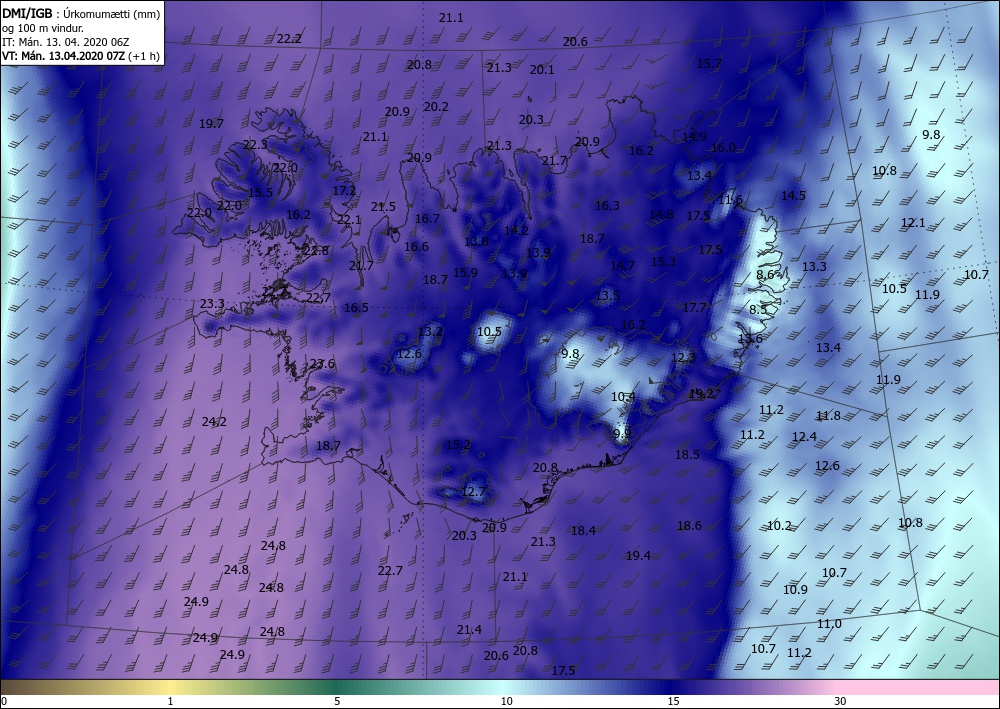Click the map value '18.5'

tap(688, 455)
